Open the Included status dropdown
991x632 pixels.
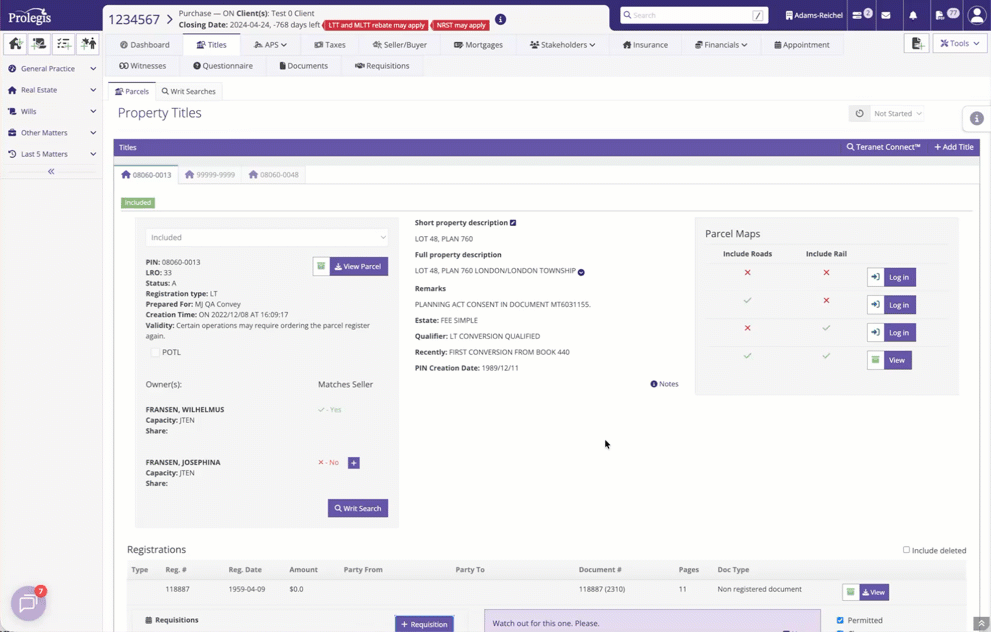point(267,238)
